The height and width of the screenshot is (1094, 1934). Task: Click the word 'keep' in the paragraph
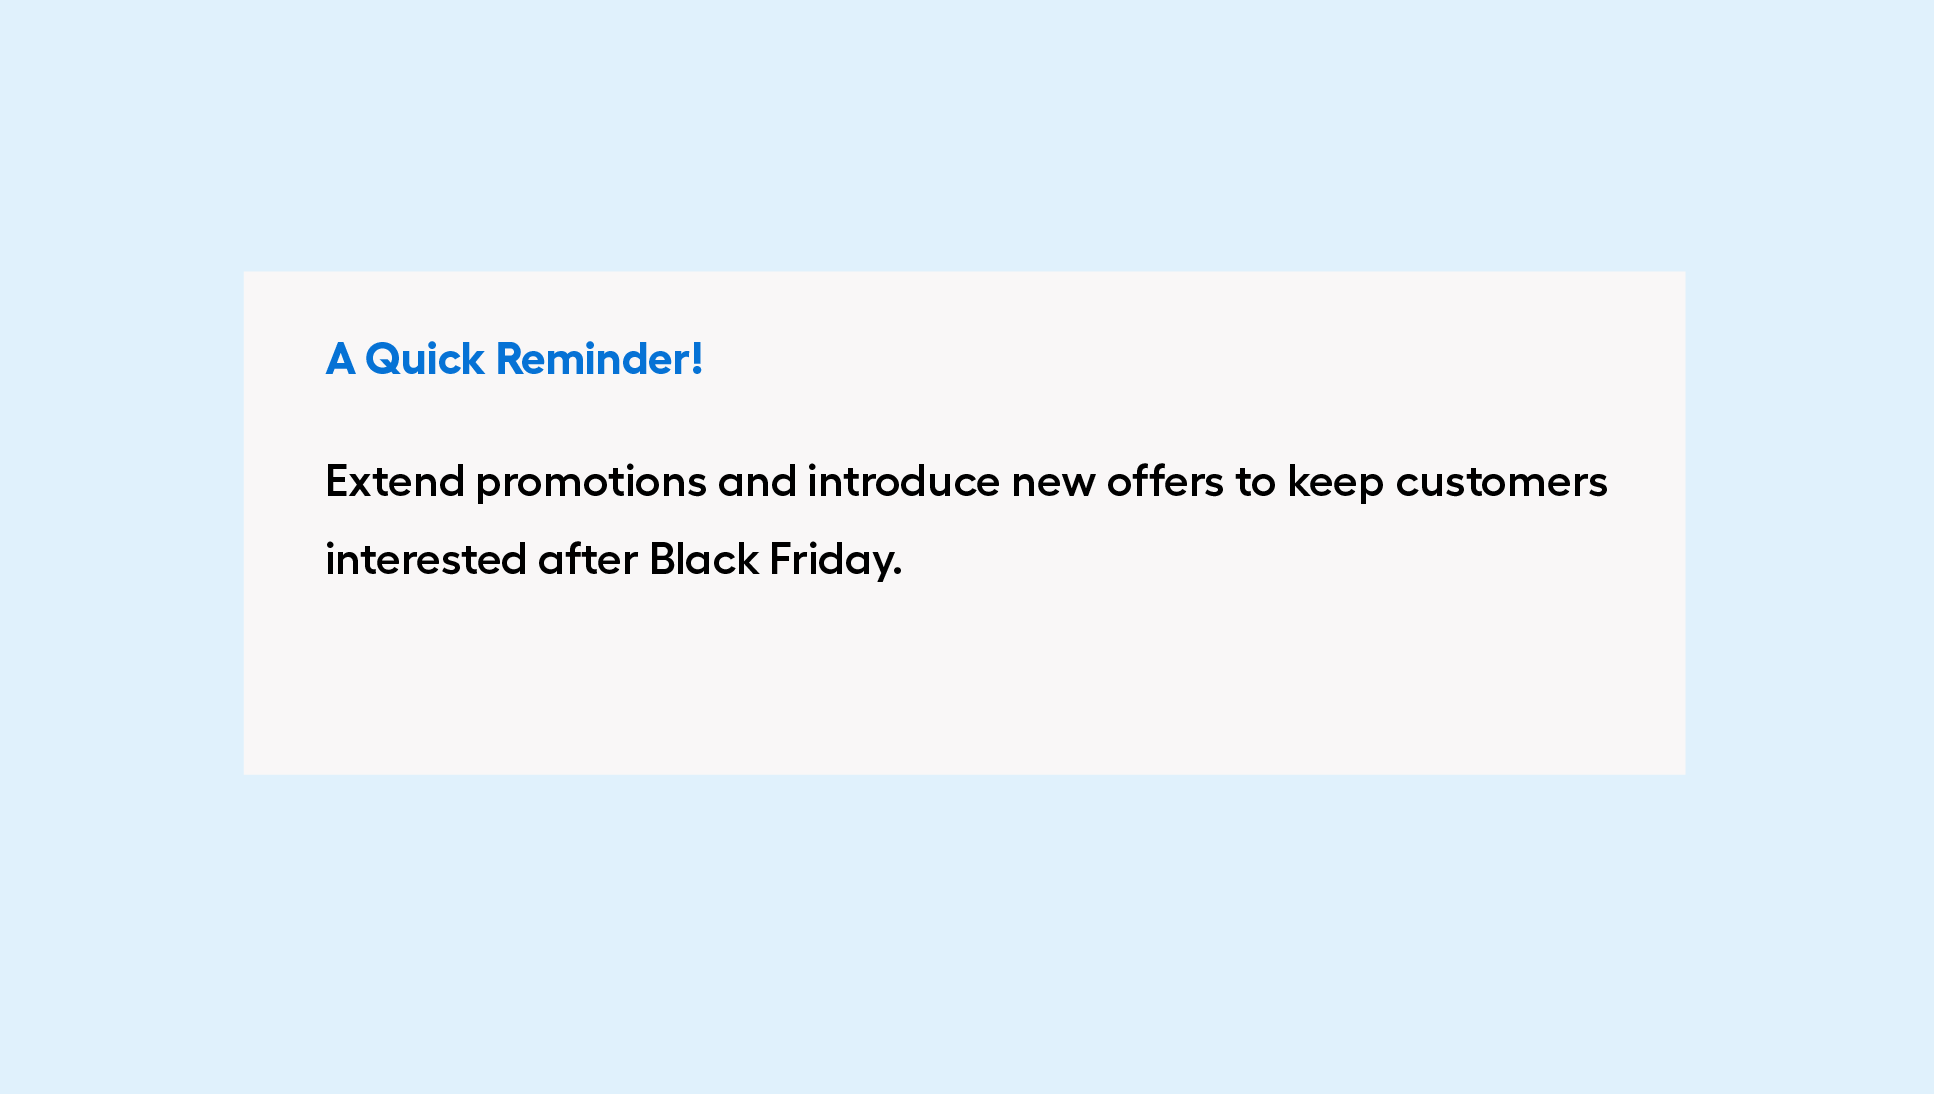click(x=1335, y=484)
